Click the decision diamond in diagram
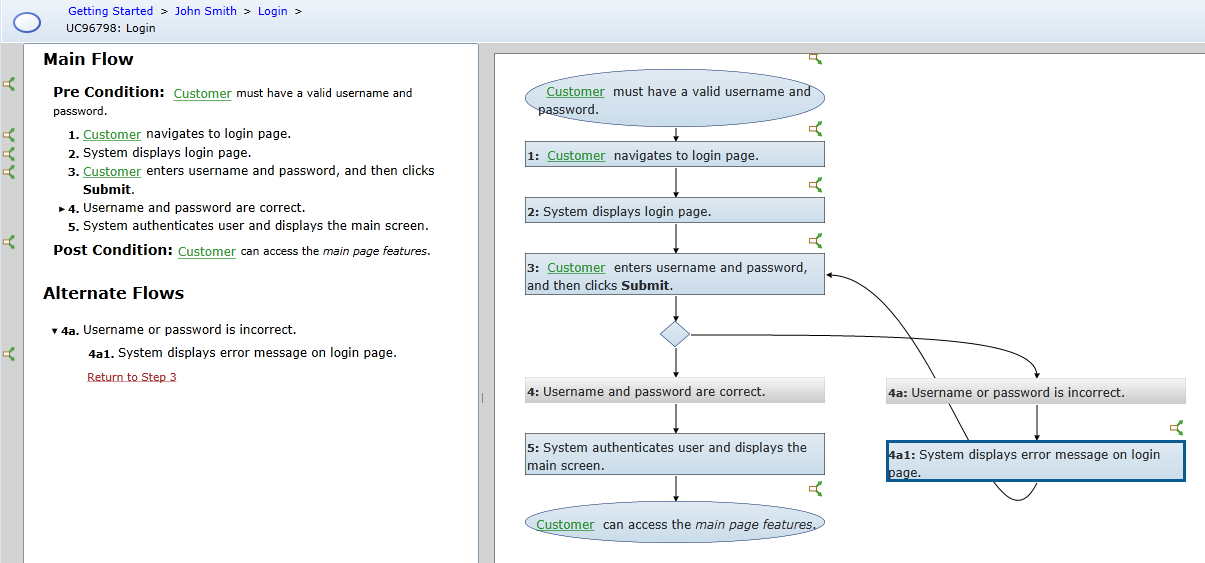The height and width of the screenshot is (563, 1205). tap(675, 334)
